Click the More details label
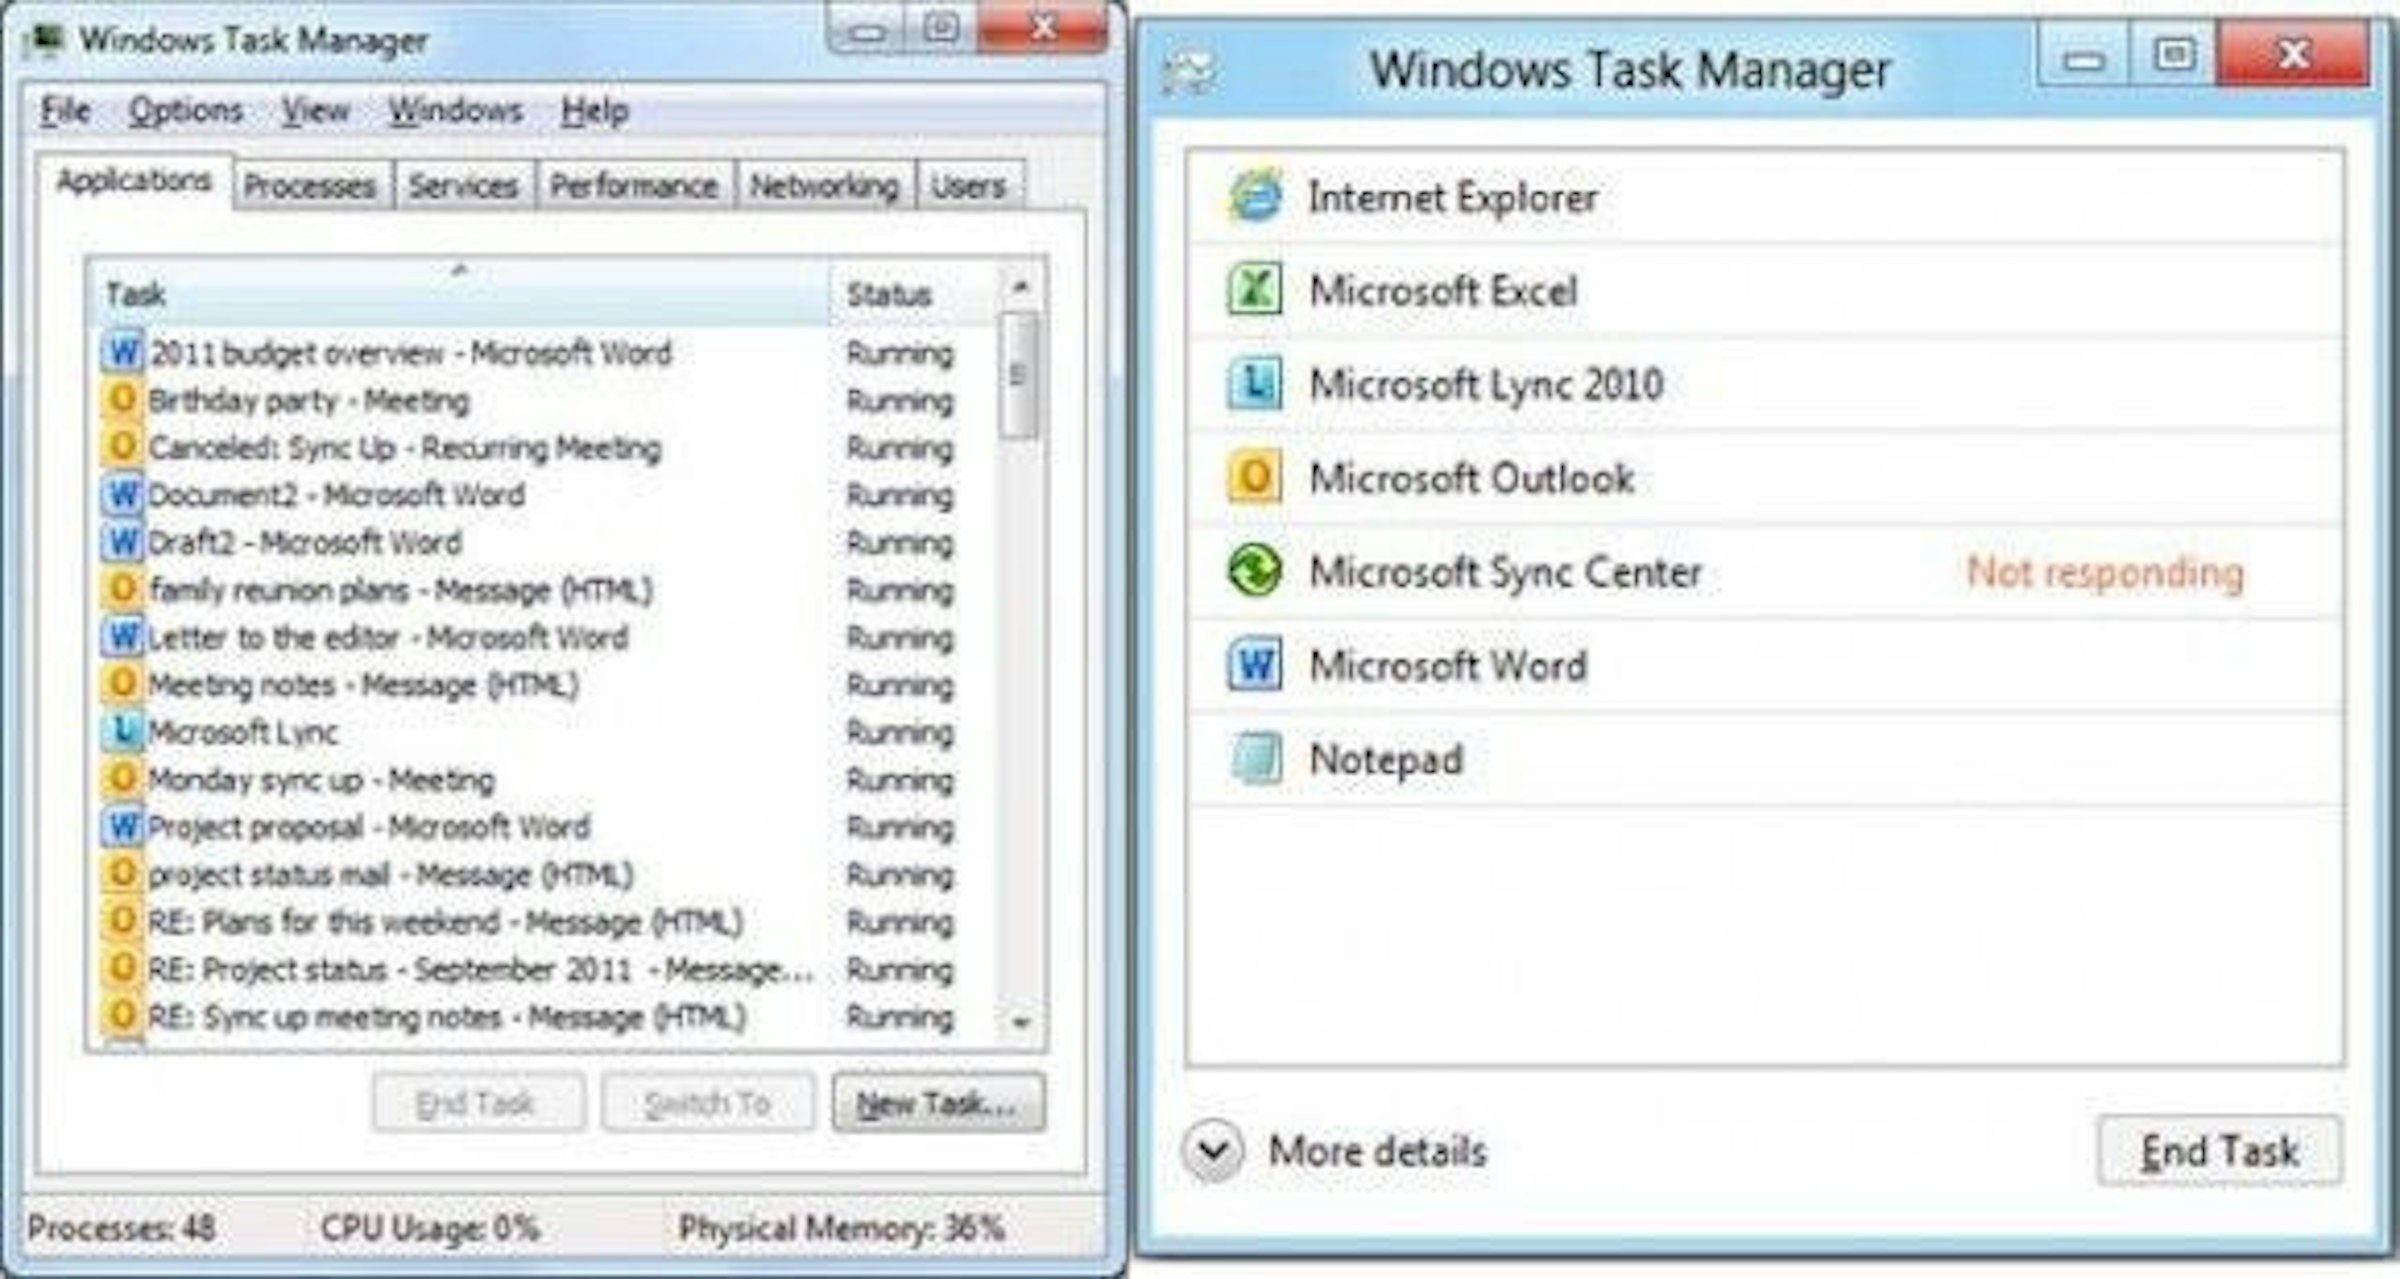The width and height of the screenshot is (2400, 1279). [x=1377, y=1151]
